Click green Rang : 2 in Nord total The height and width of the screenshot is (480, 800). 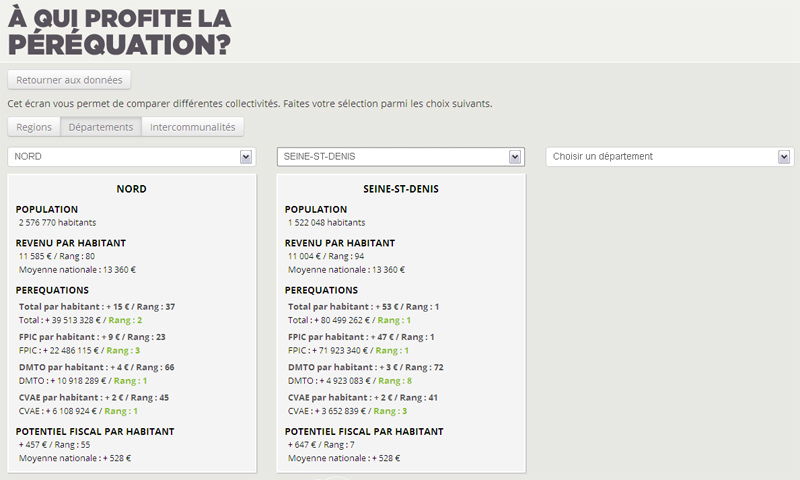coord(124,321)
